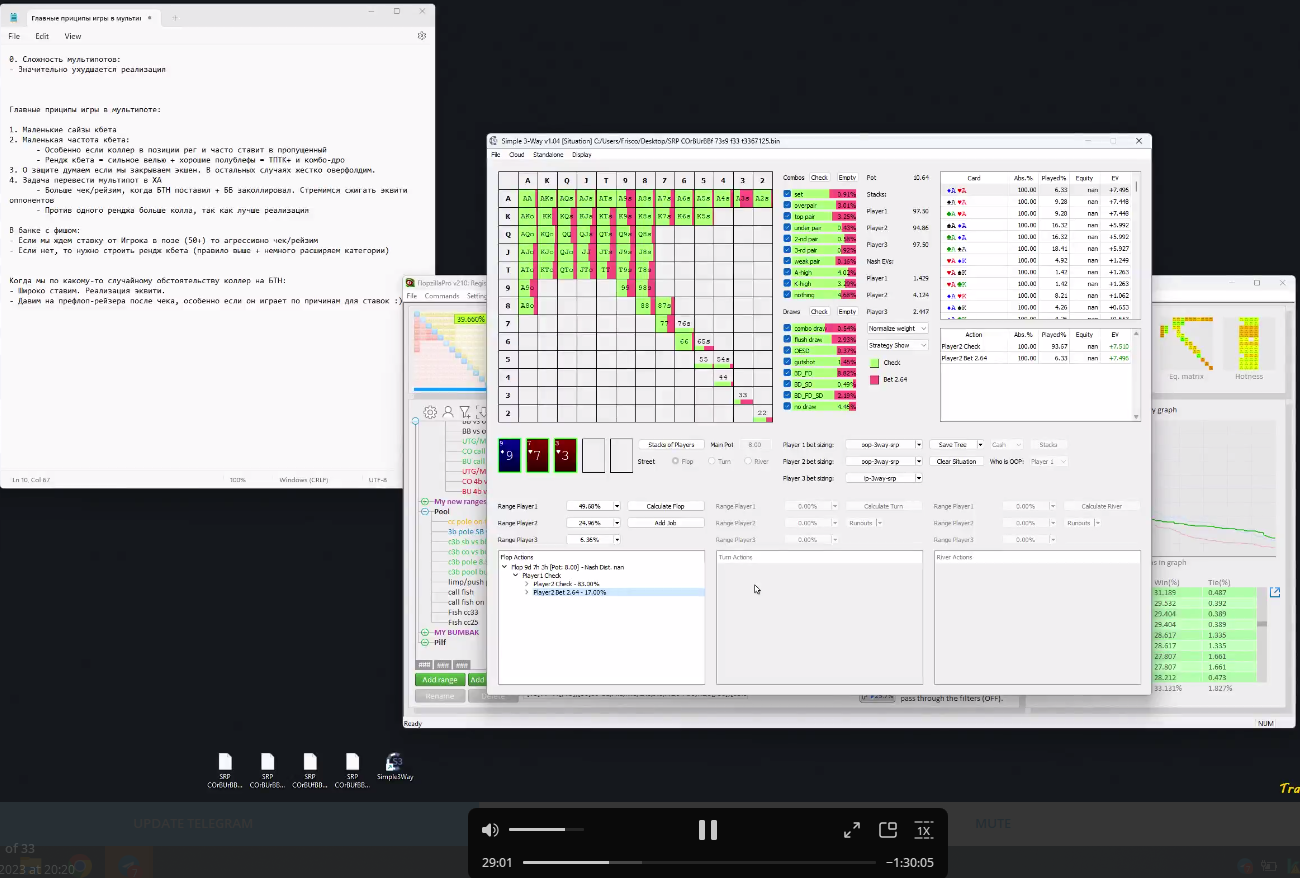1300x878 pixels.
Task: Collapse Player 1 Check tree node
Action: tap(515, 576)
